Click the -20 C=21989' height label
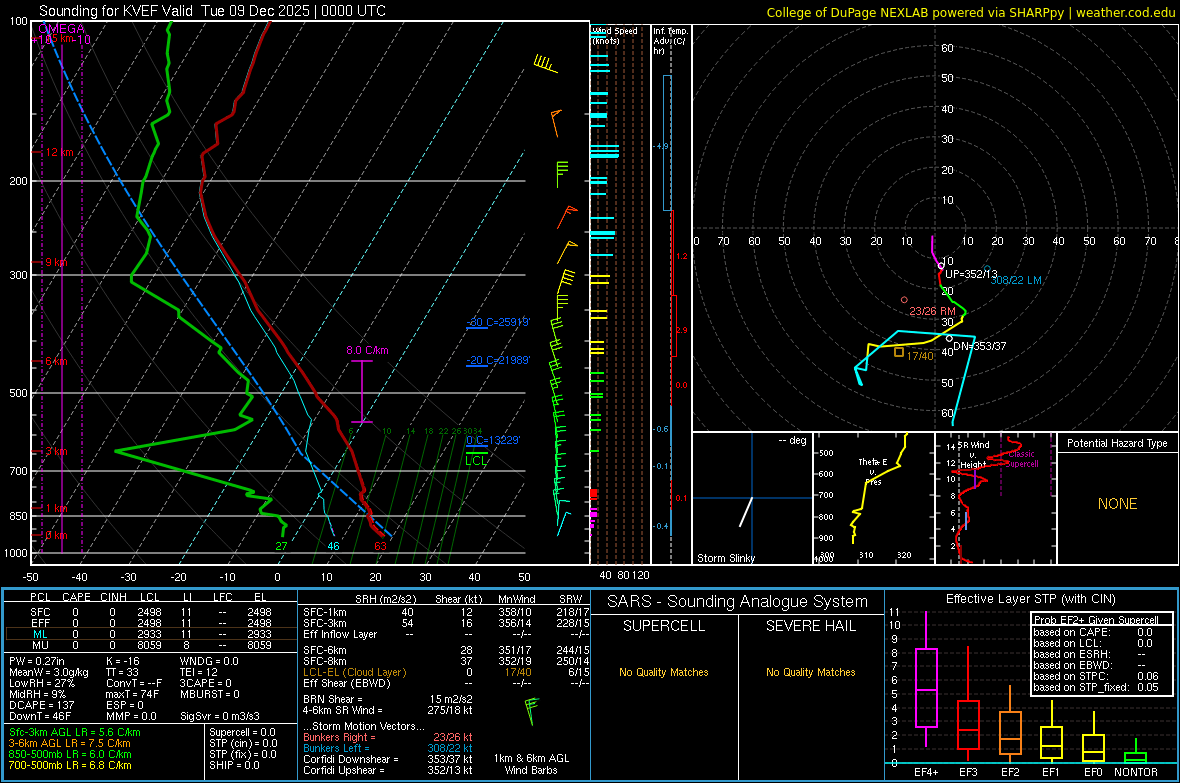This screenshot has width=1180, height=783. tap(498, 361)
